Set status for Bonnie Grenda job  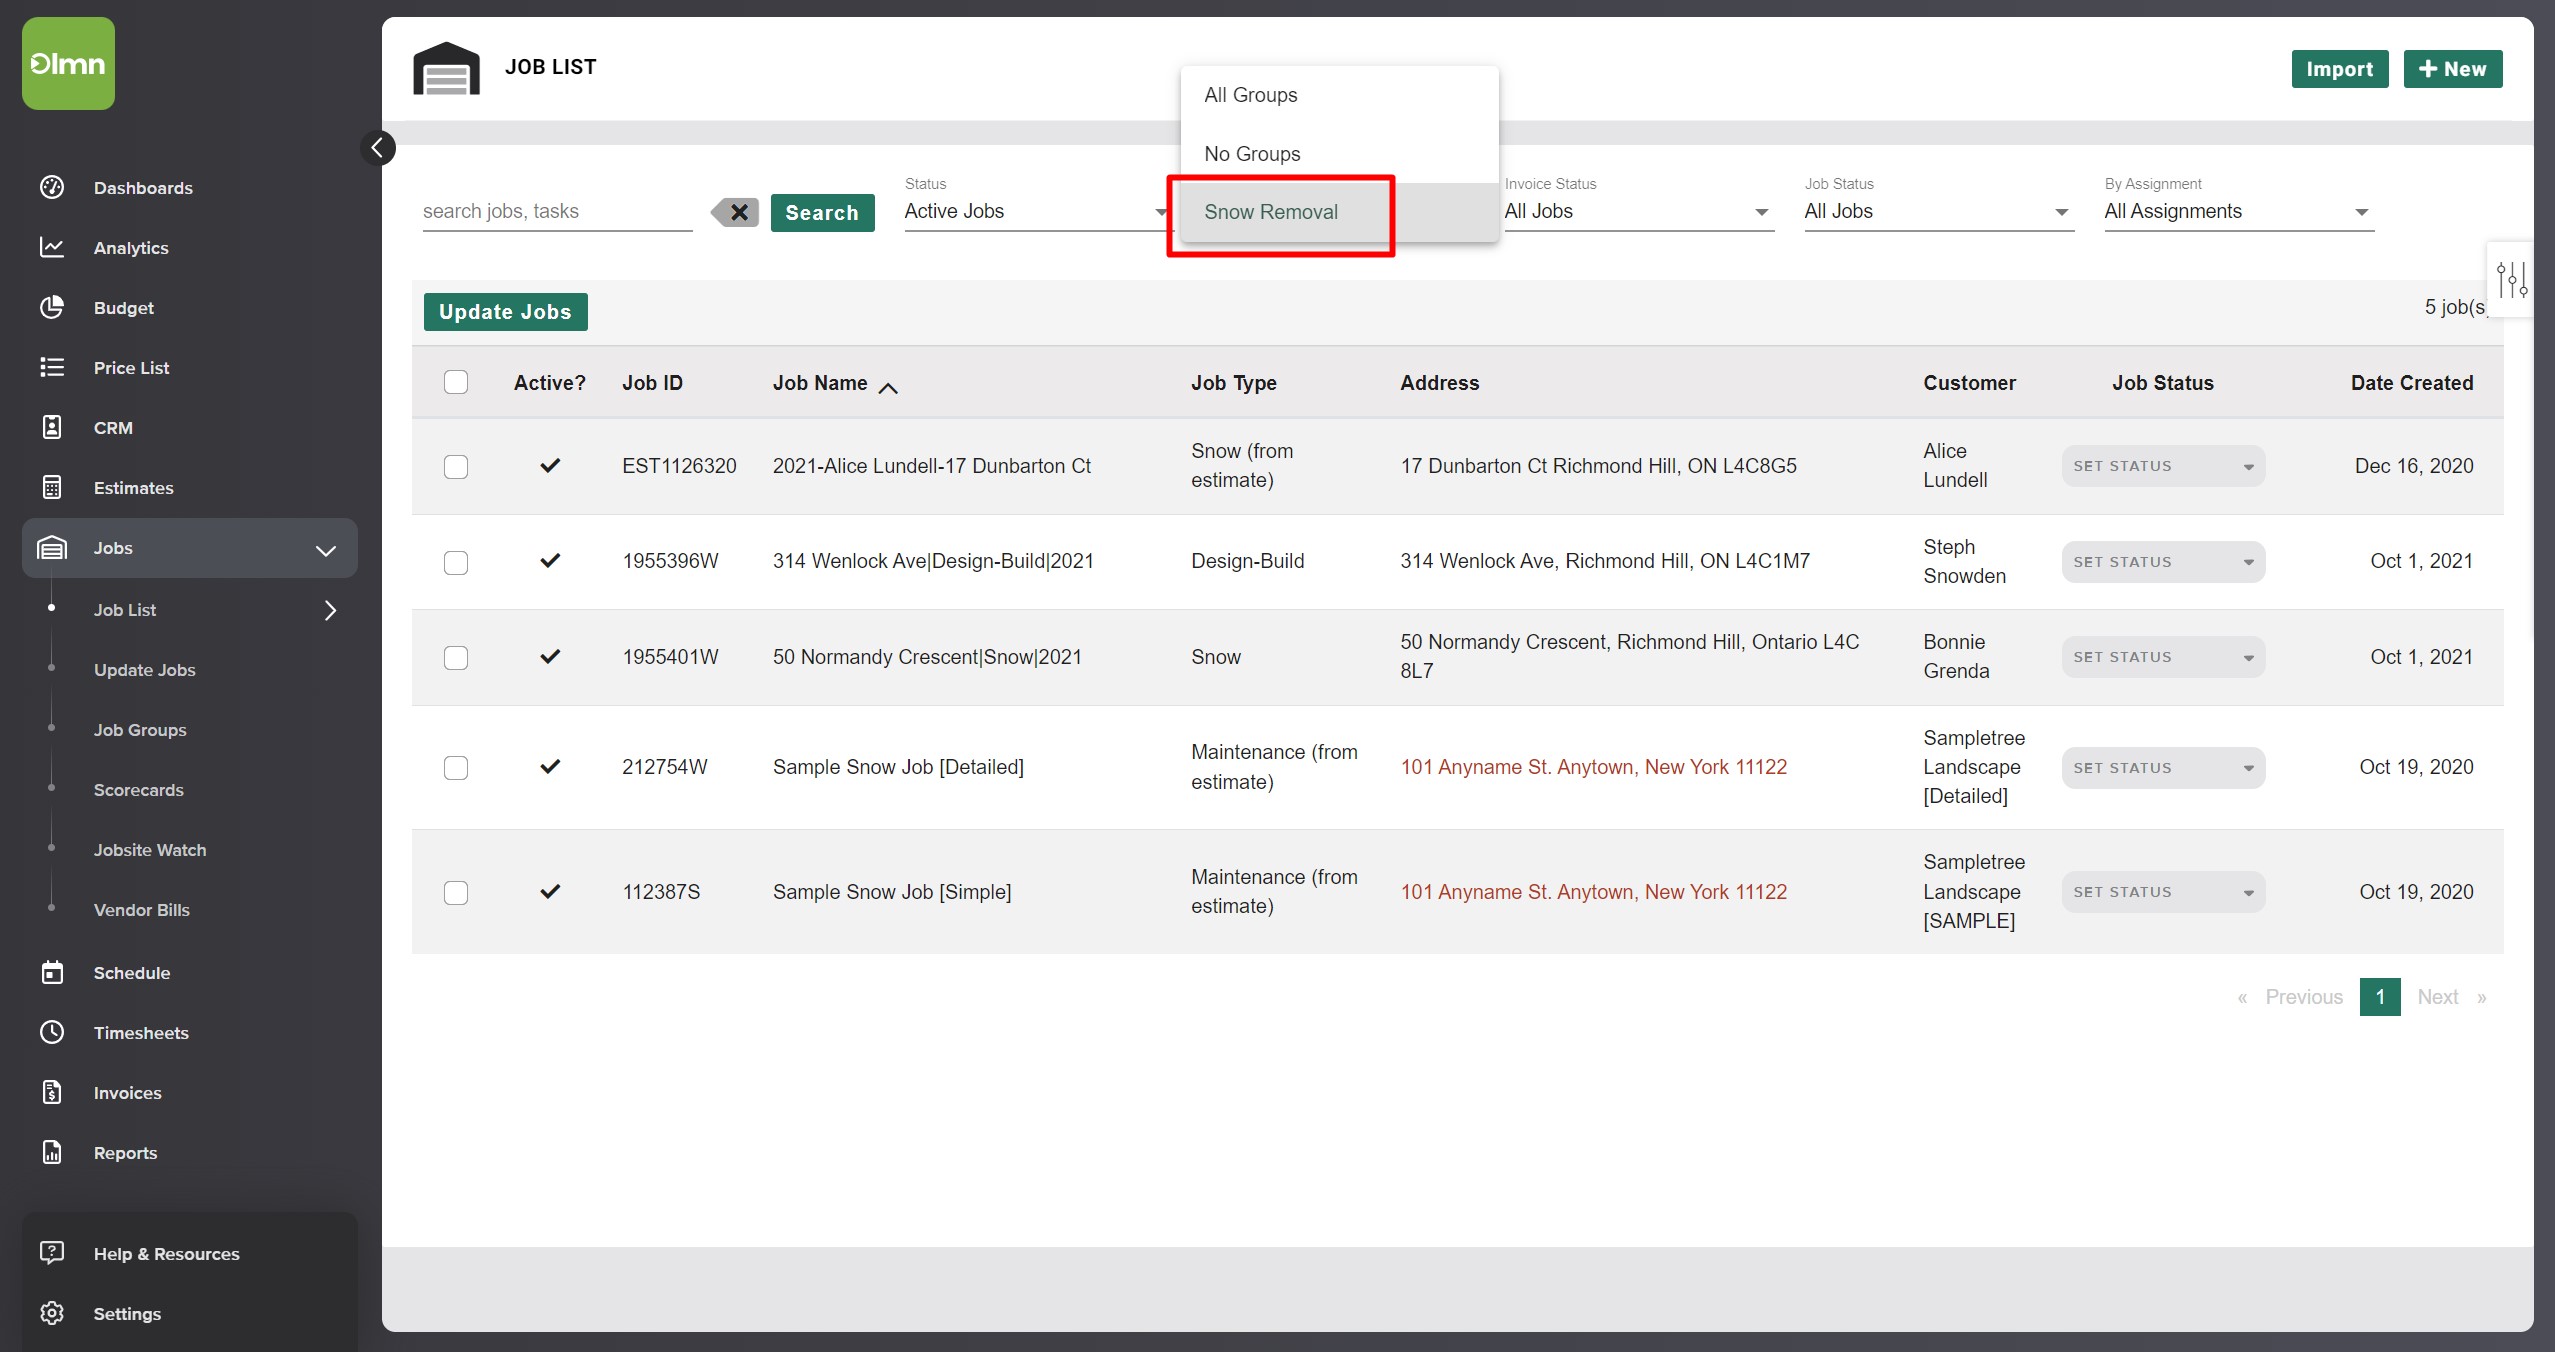(2162, 657)
